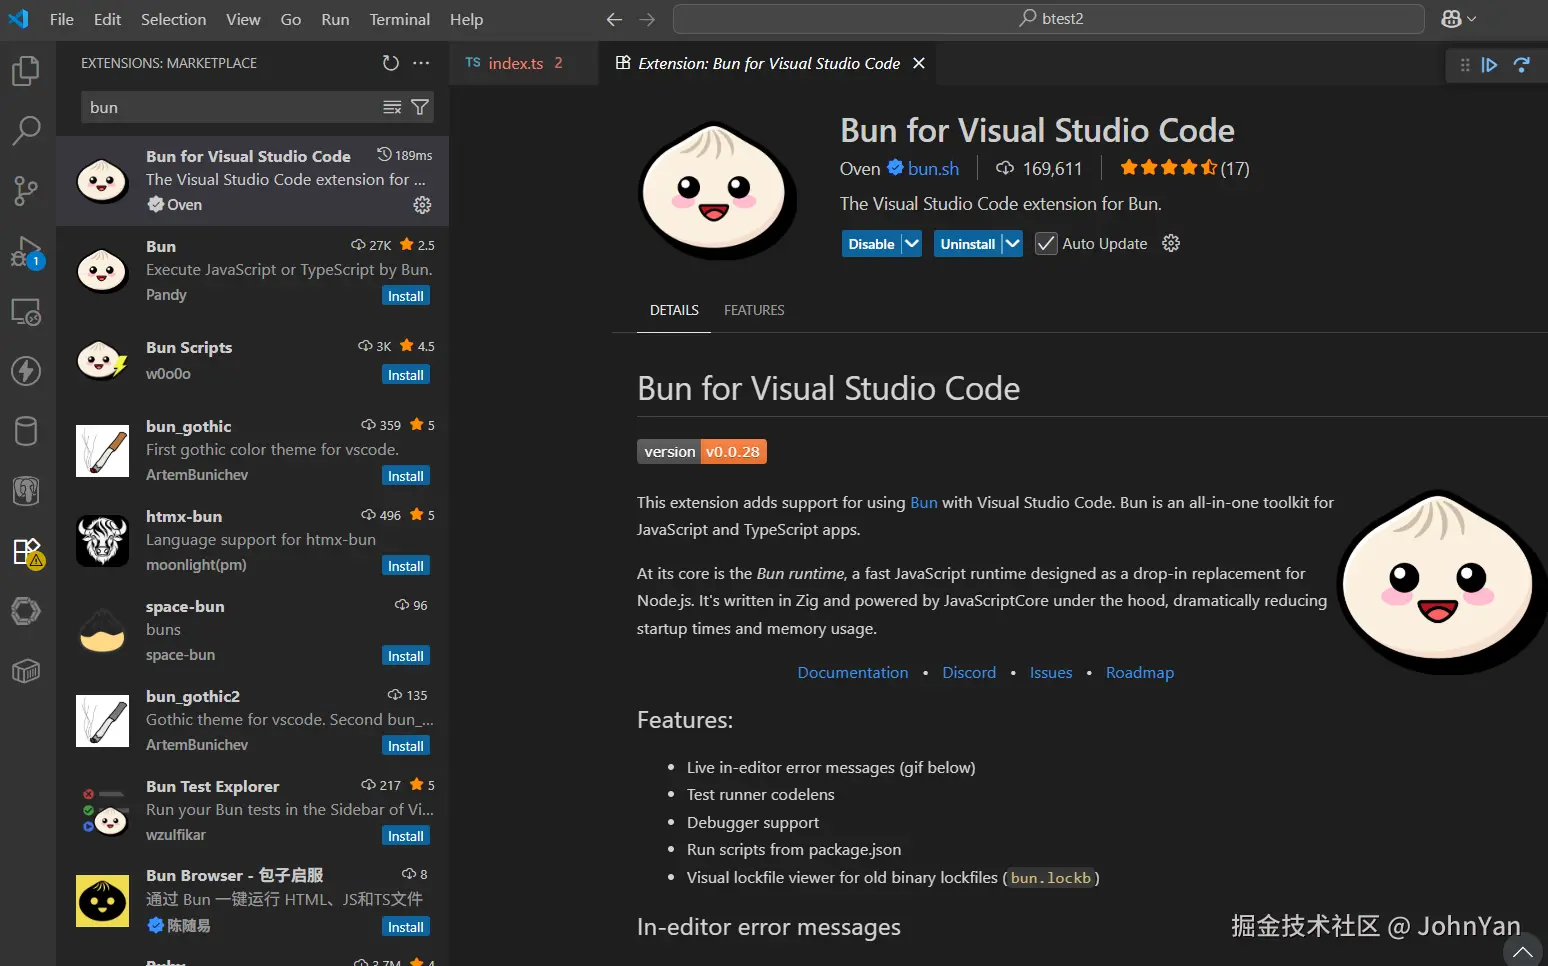
Task: Open the Issues link
Action: [1051, 672]
